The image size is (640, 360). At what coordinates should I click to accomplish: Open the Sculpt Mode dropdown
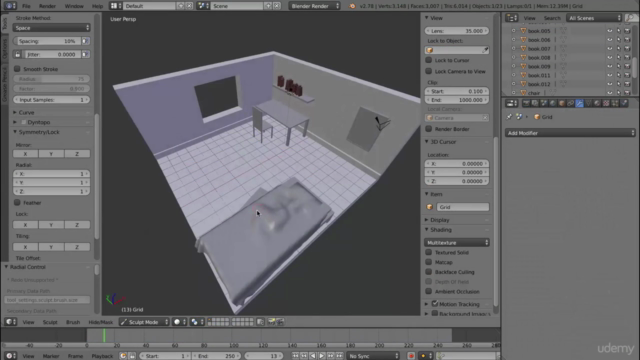click(x=144, y=322)
